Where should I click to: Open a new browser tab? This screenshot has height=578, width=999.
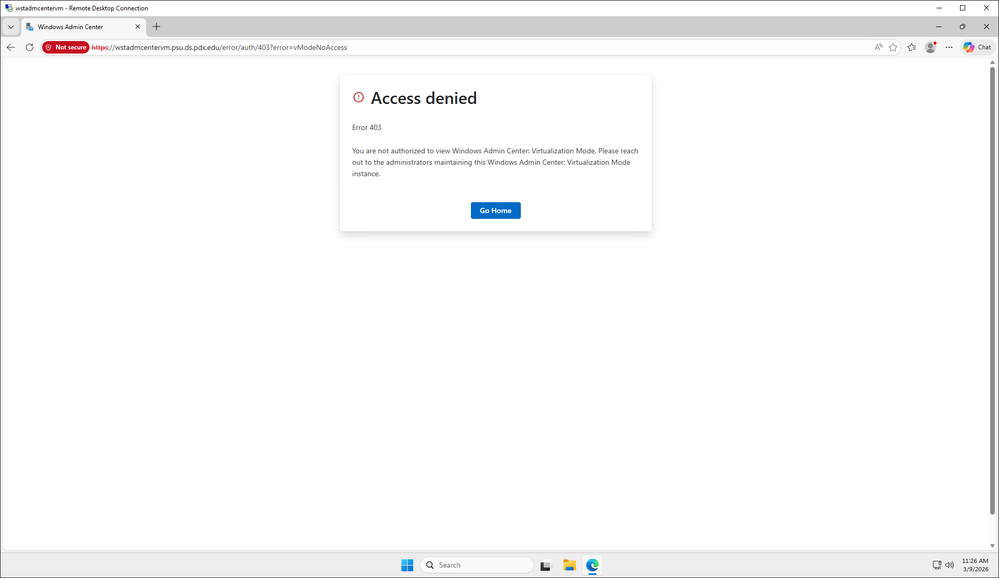pos(156,27)
